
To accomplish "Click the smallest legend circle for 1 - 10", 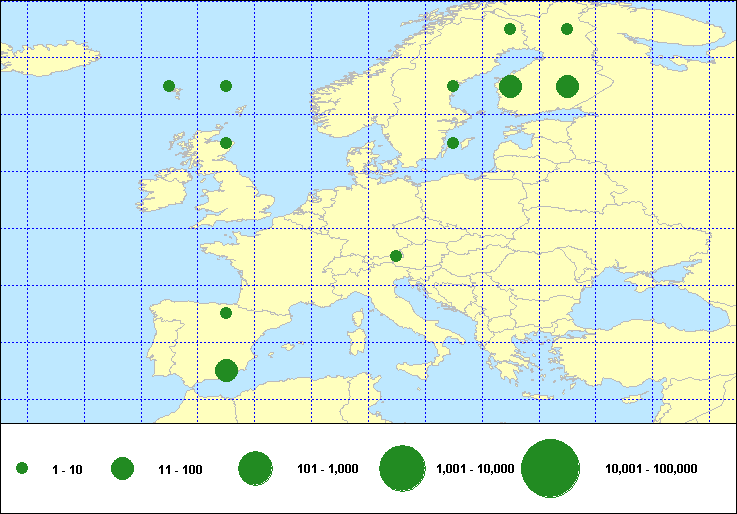I will (x=22, y=468).
